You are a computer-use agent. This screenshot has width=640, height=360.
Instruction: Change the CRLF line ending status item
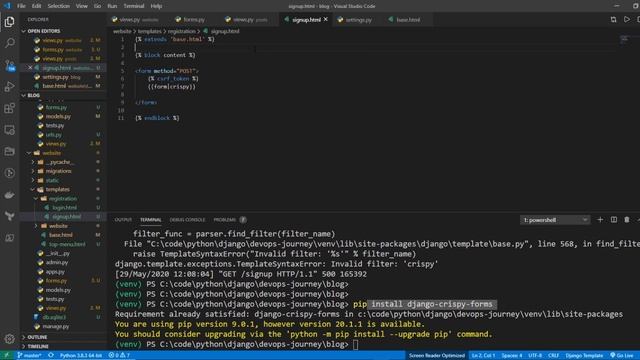point(553,355)
